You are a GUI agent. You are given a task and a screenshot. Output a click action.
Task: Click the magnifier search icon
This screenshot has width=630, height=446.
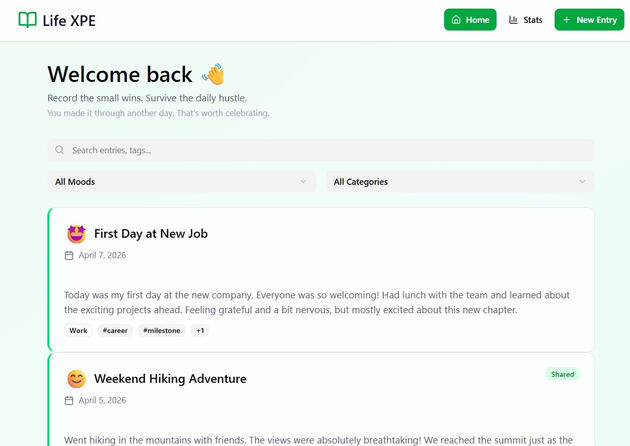(60, 150)
